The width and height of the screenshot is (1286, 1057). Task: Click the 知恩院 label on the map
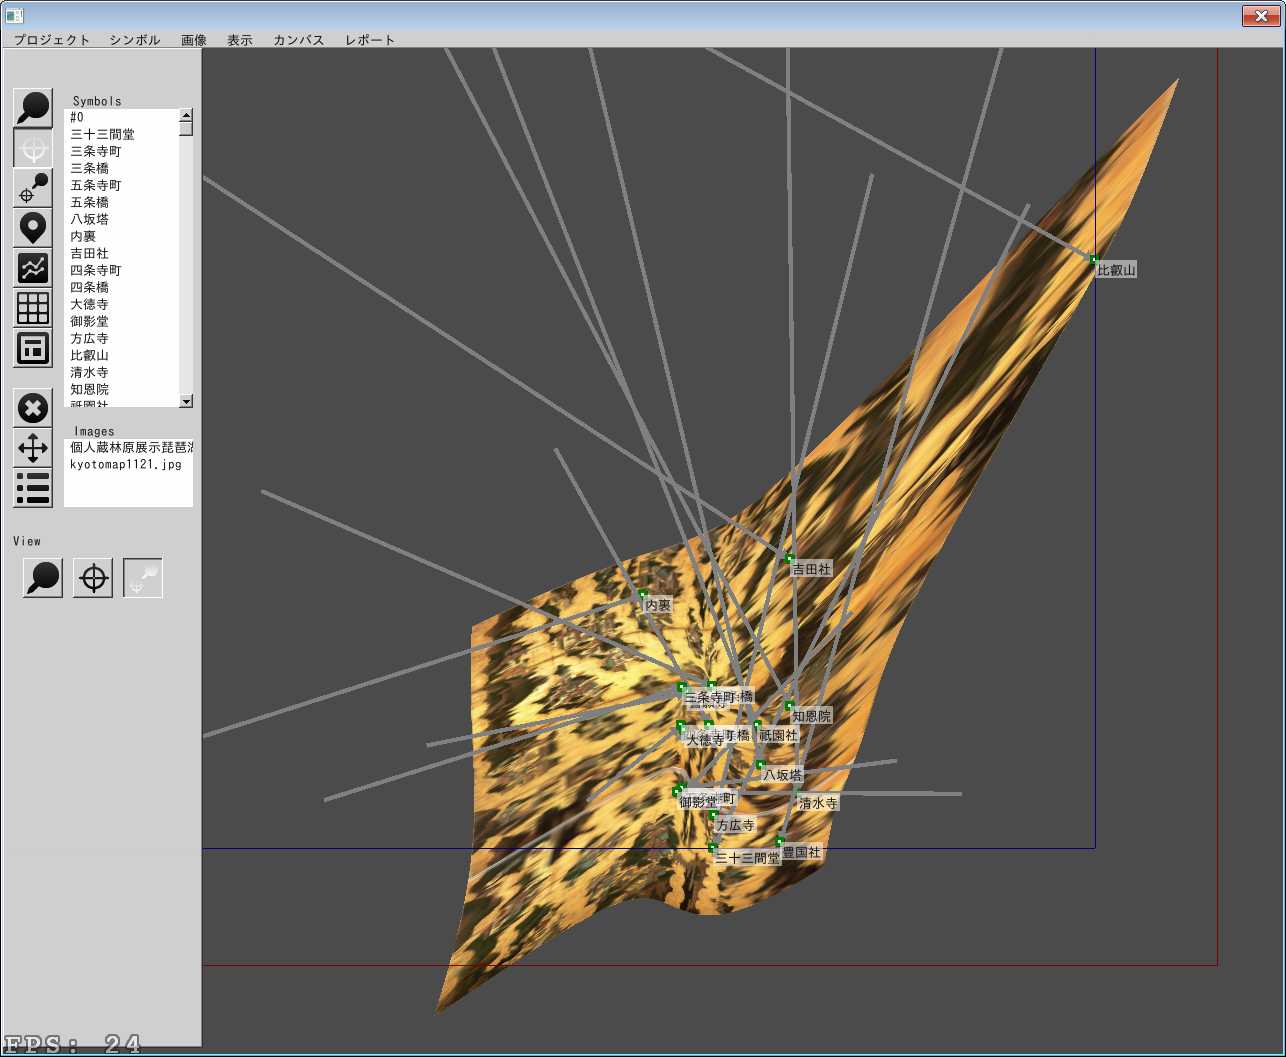[811, 716]
